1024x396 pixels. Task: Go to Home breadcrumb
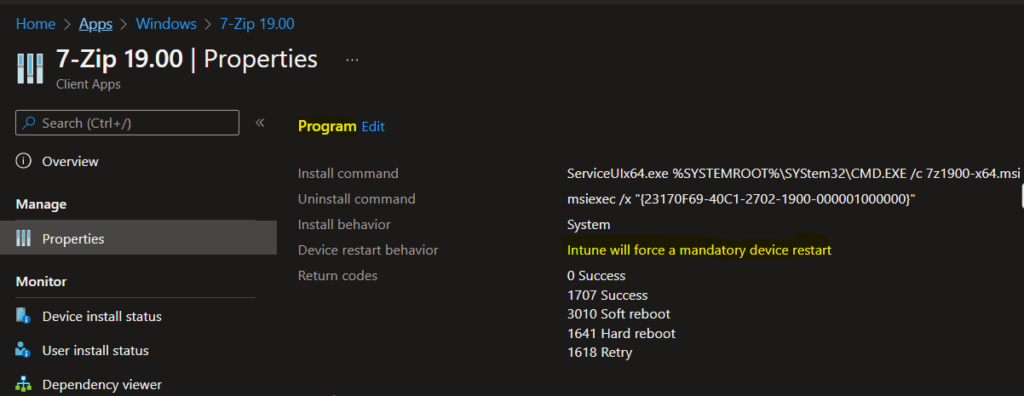click(36, 24)
